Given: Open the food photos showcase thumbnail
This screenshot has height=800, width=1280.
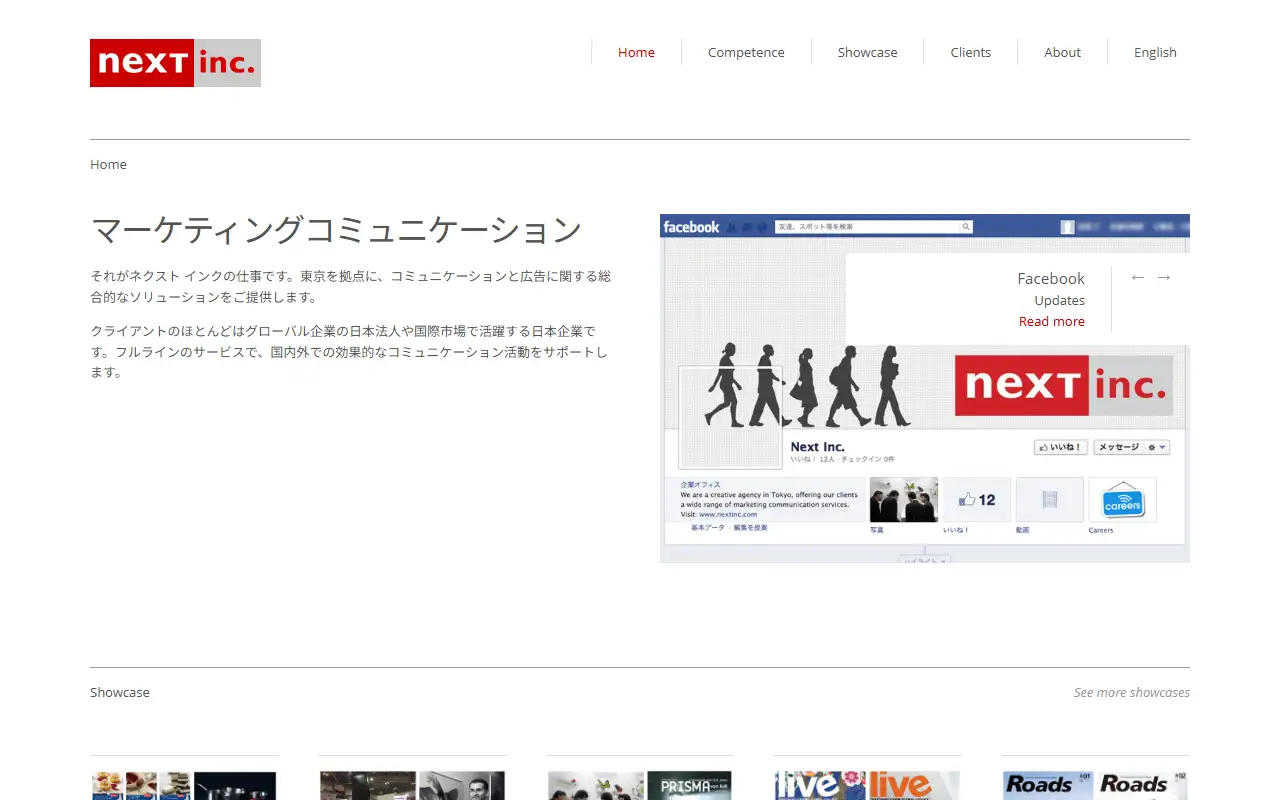Looking at the screenshot, I should (x=184, y=785).
